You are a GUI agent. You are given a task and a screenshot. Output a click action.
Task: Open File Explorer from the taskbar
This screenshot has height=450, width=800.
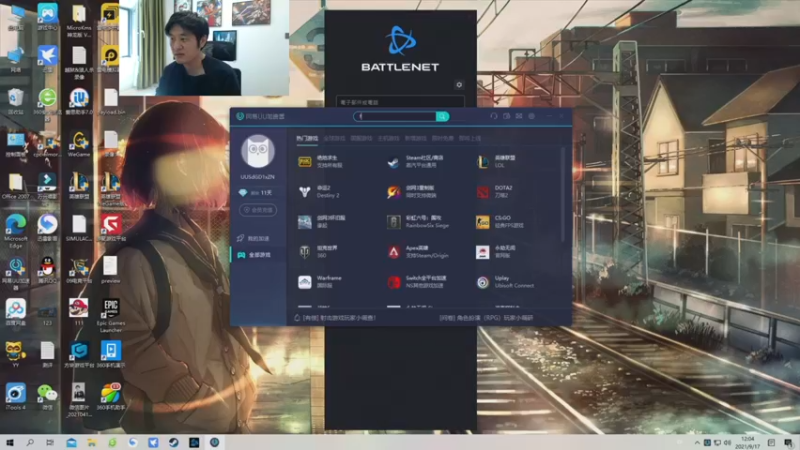coord(91,442)
